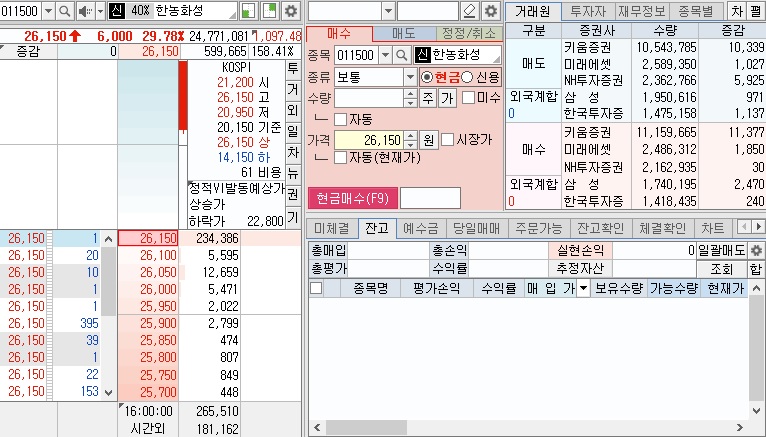Screen dimensions: 766x437
Task: Tick the 시장가 market price checkbox
Action: (x=447, y=140)
